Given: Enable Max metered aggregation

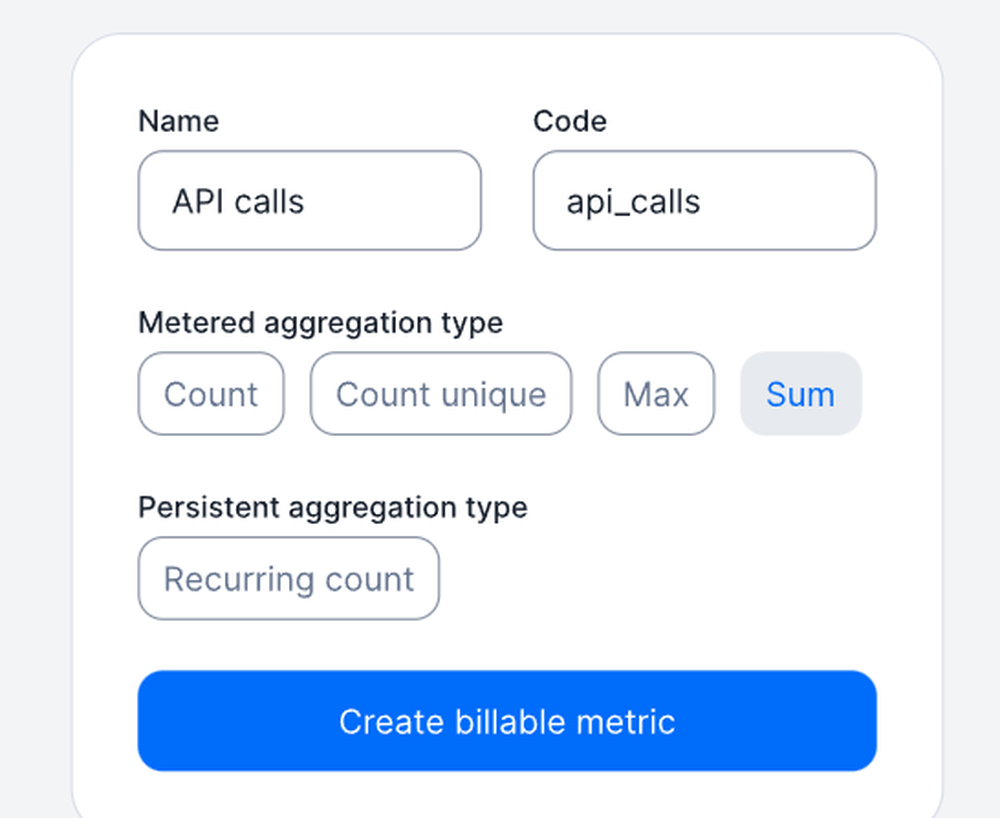Looking at the screenshot, I should pos(656,394).
